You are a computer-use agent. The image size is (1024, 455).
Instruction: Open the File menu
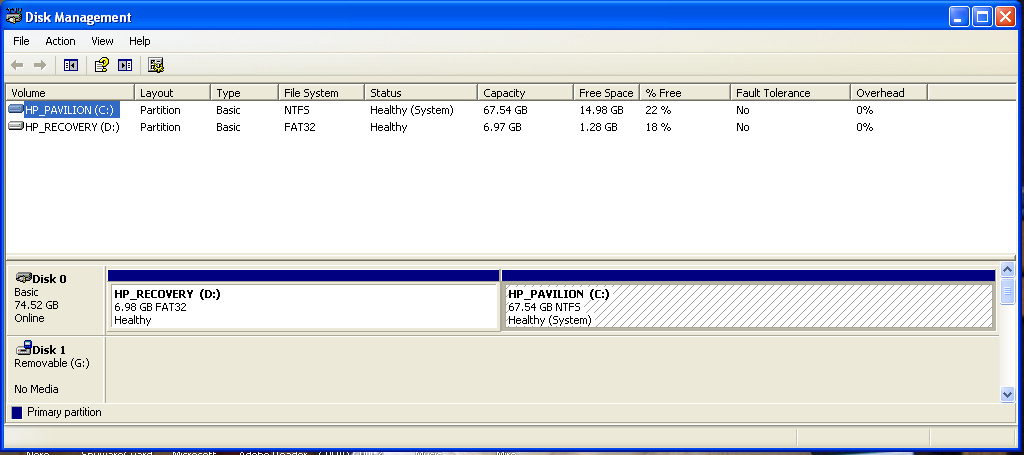[x=21, y=41]
